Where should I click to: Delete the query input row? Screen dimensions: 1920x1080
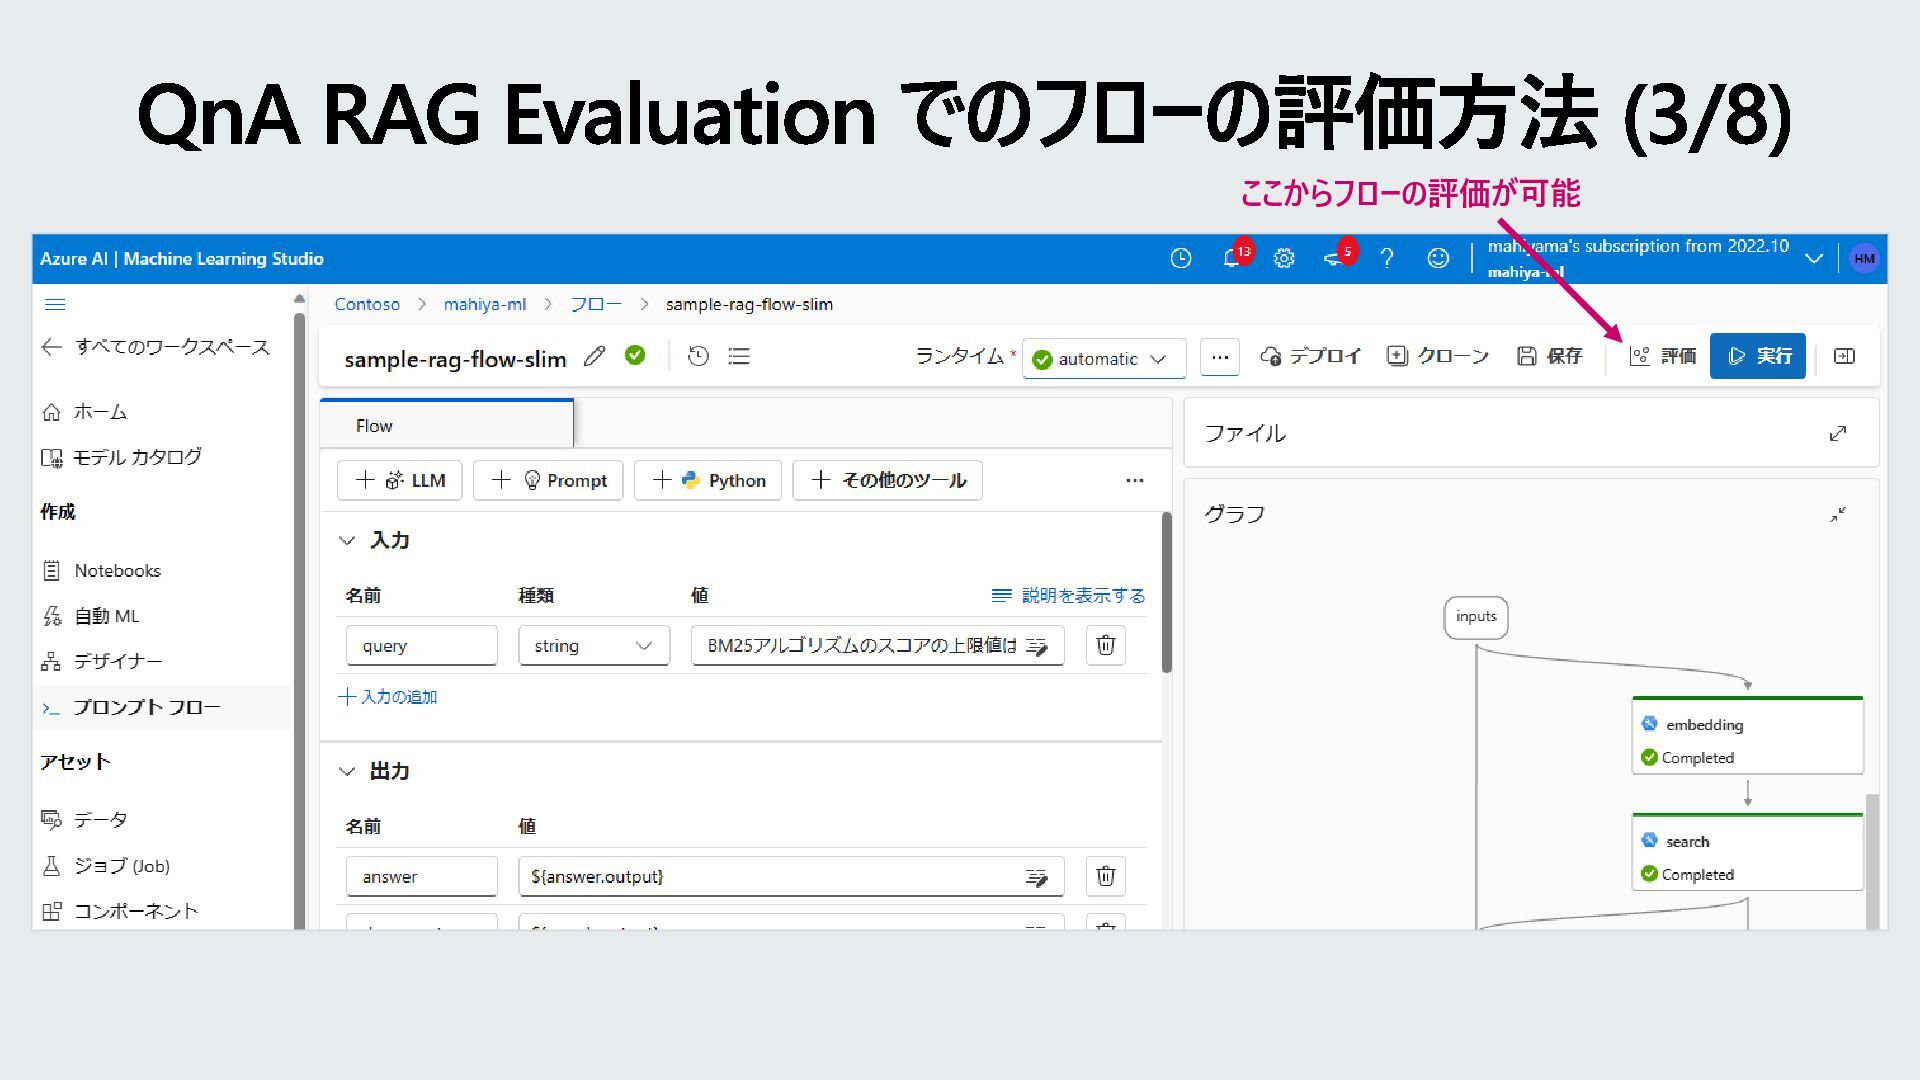pyautogui.click(x=1105, y=645)
